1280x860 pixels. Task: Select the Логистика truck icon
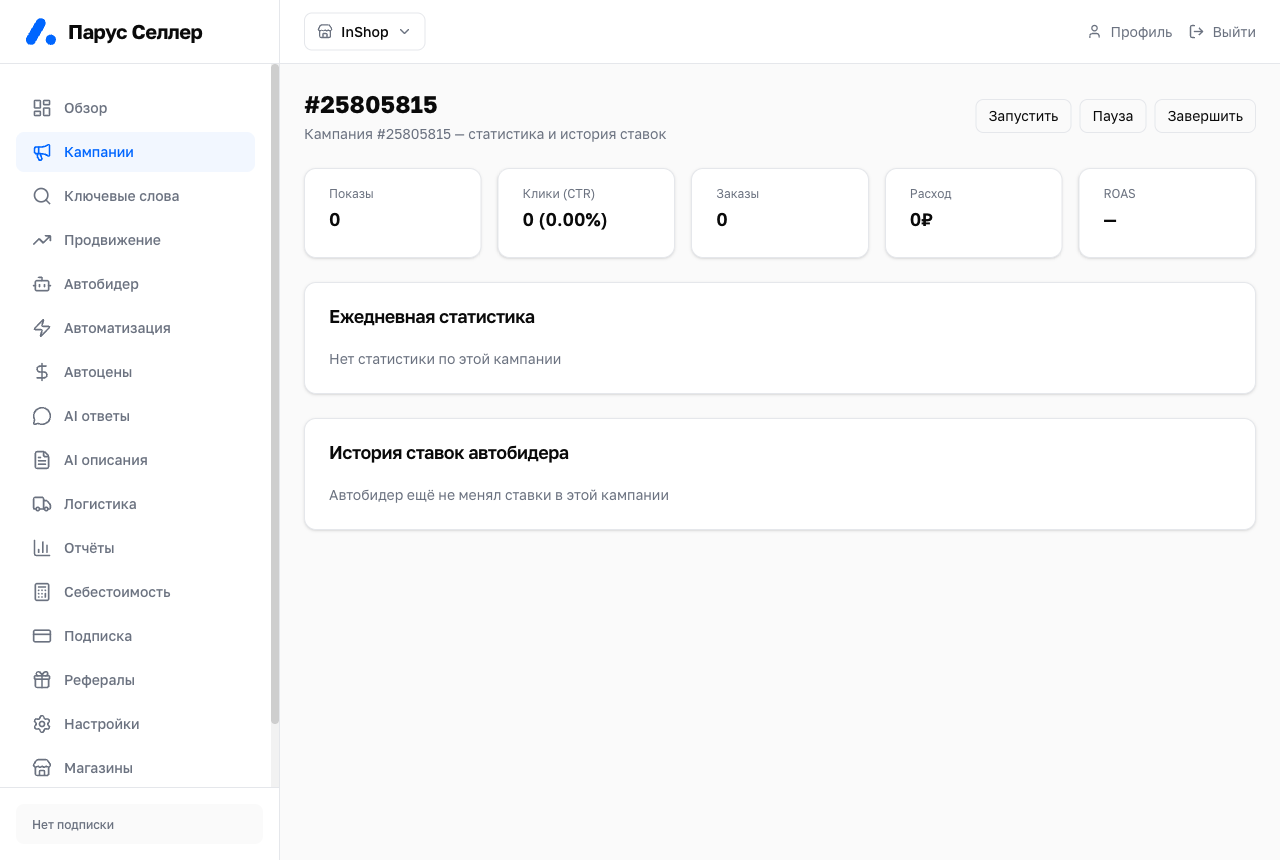coord(42,504)
